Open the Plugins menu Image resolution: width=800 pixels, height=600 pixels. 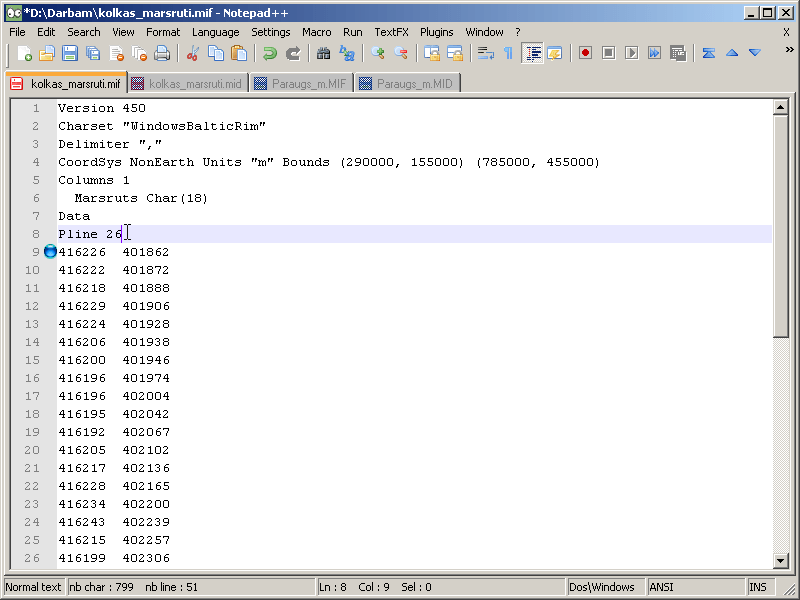pyautogui.click(x=437, y=32)
